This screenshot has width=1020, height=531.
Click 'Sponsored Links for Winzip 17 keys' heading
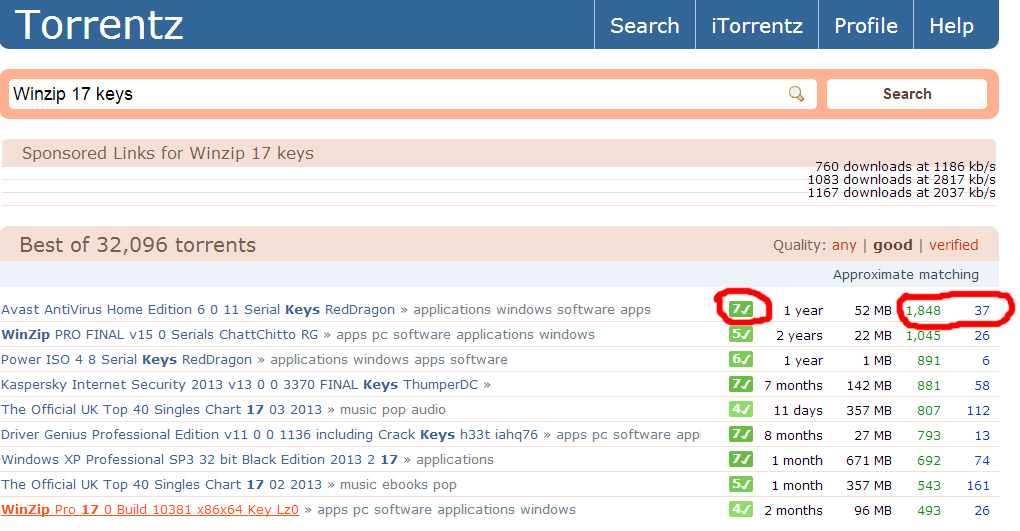[x=167, y=153]
